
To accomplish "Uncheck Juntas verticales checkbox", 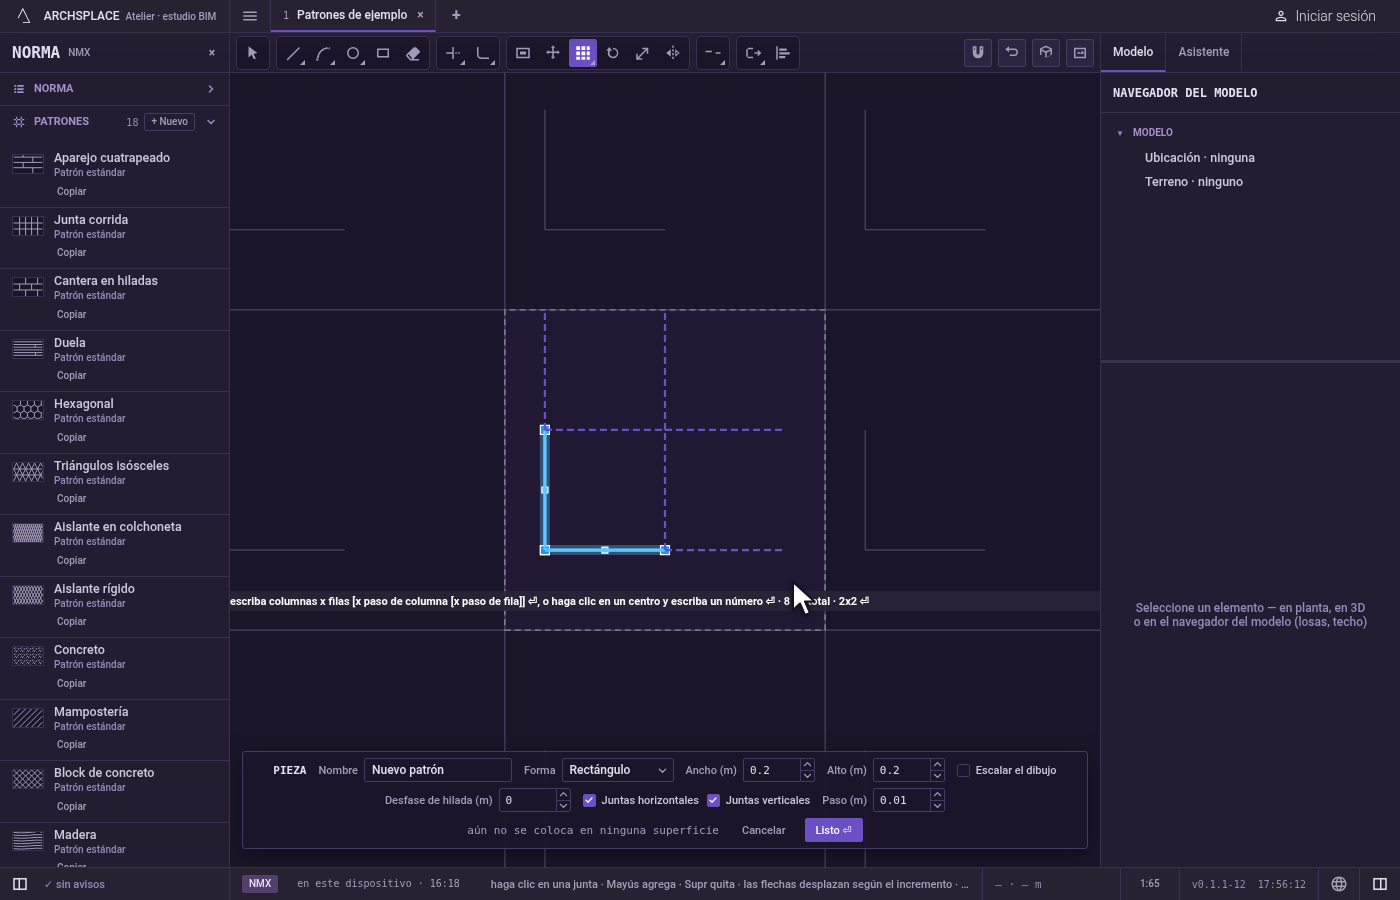I will pos(713,800).
